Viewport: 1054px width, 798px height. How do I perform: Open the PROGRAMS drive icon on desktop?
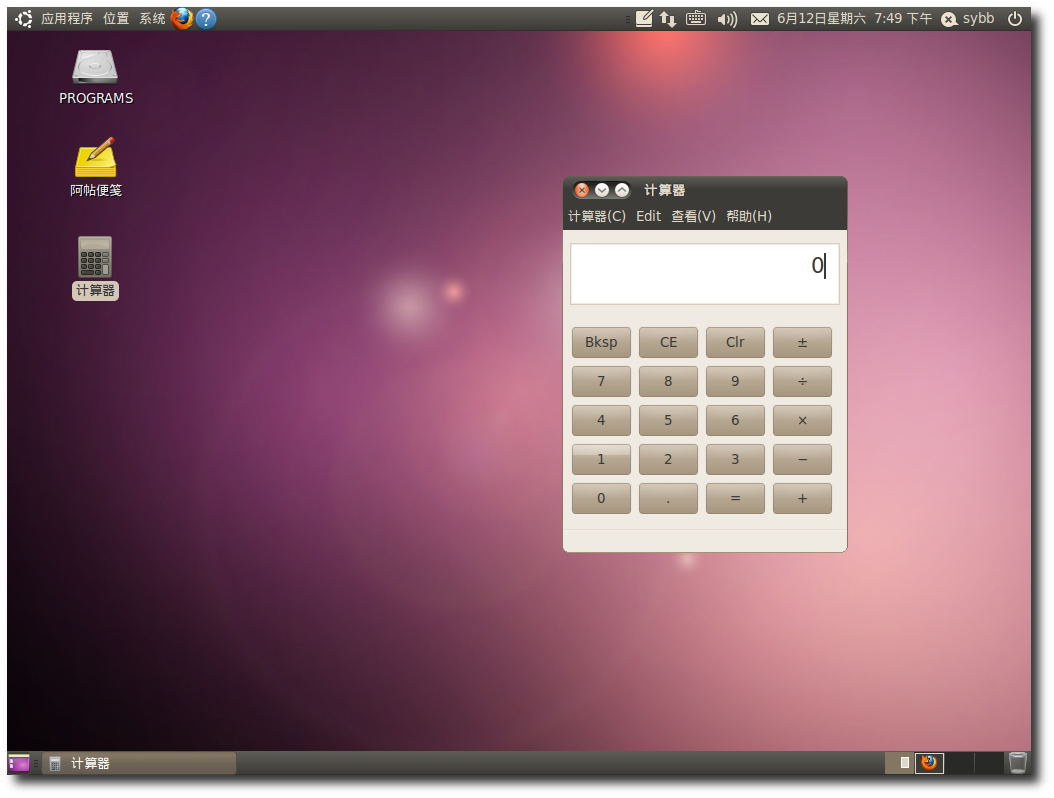95,77
